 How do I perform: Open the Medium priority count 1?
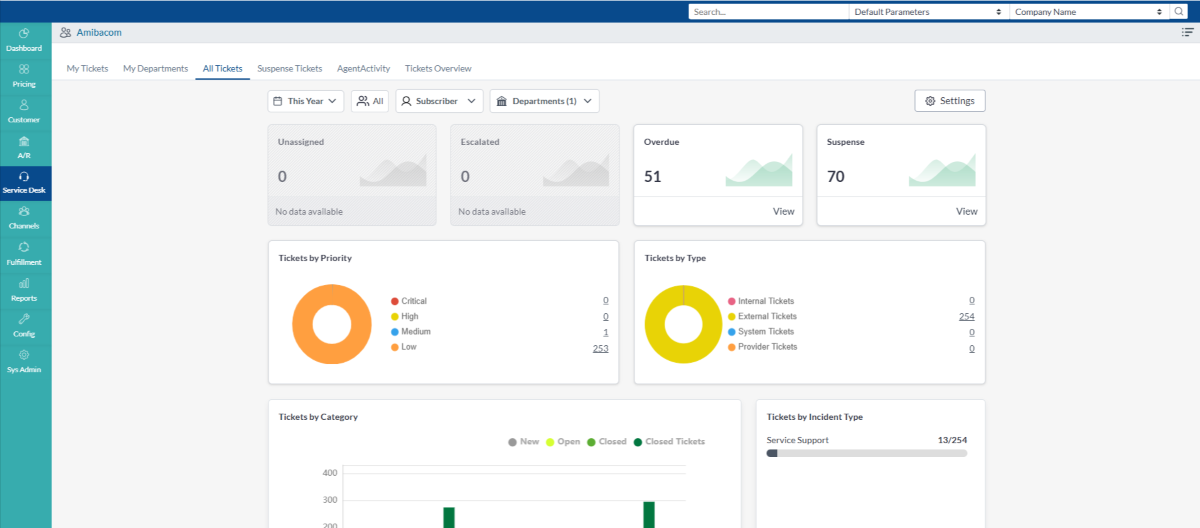(x=606, y=332)
